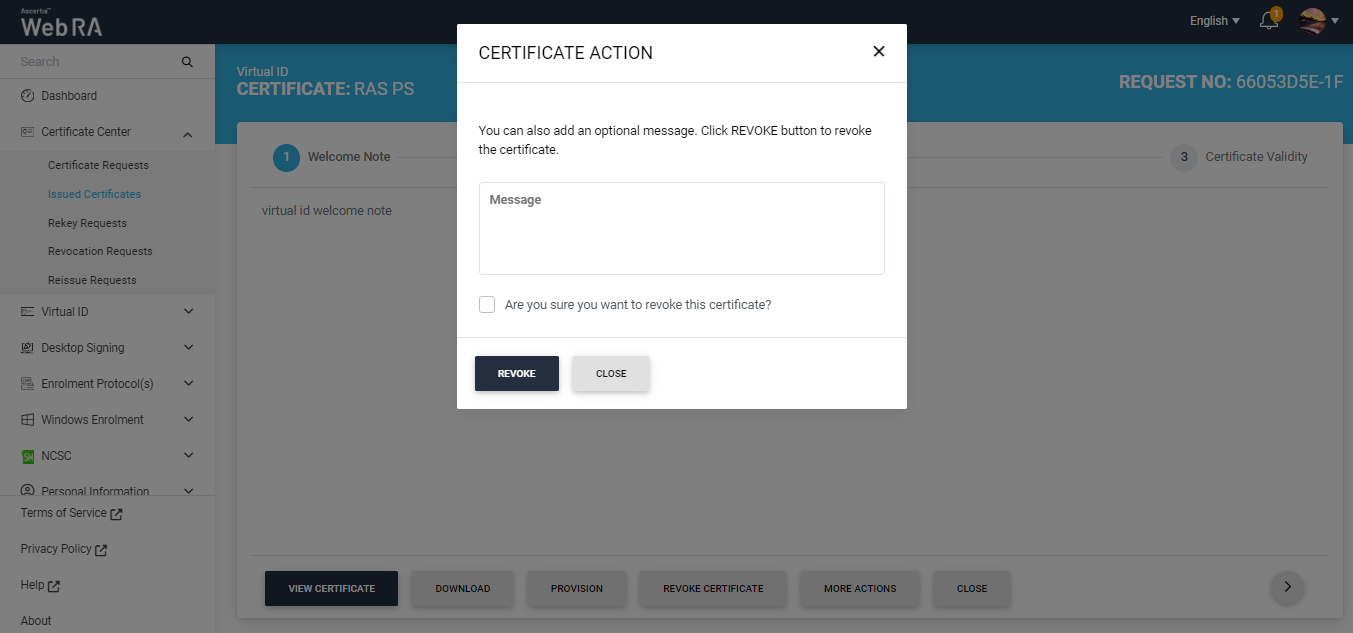Viewport: 1353px width, 633px height.
Task: Open Revocation Requests in sidebar
Action: 100,252
